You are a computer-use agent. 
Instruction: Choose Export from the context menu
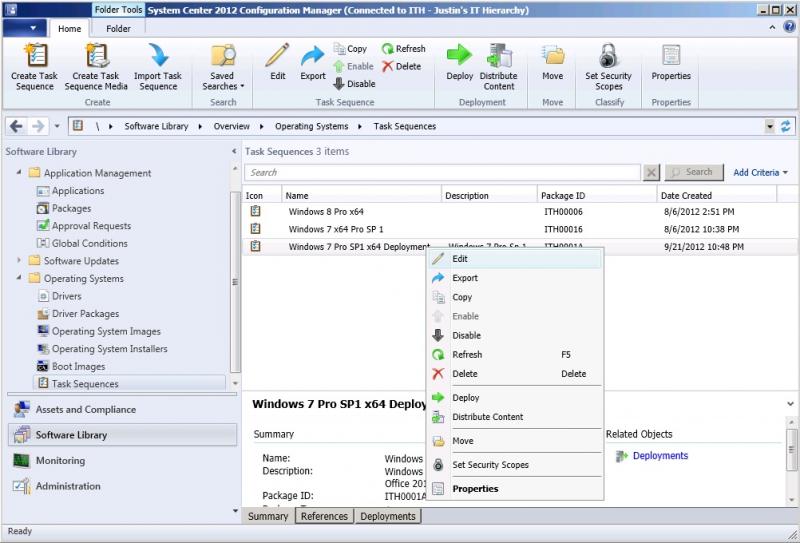(515, 278)
